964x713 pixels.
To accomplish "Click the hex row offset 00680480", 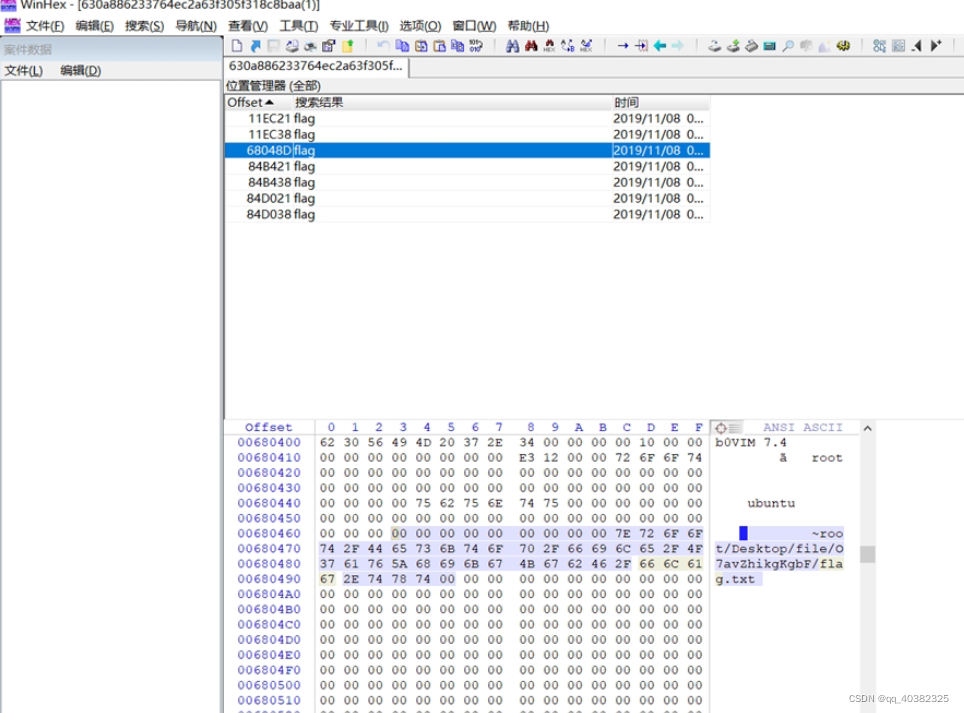I will click(269, 564).
